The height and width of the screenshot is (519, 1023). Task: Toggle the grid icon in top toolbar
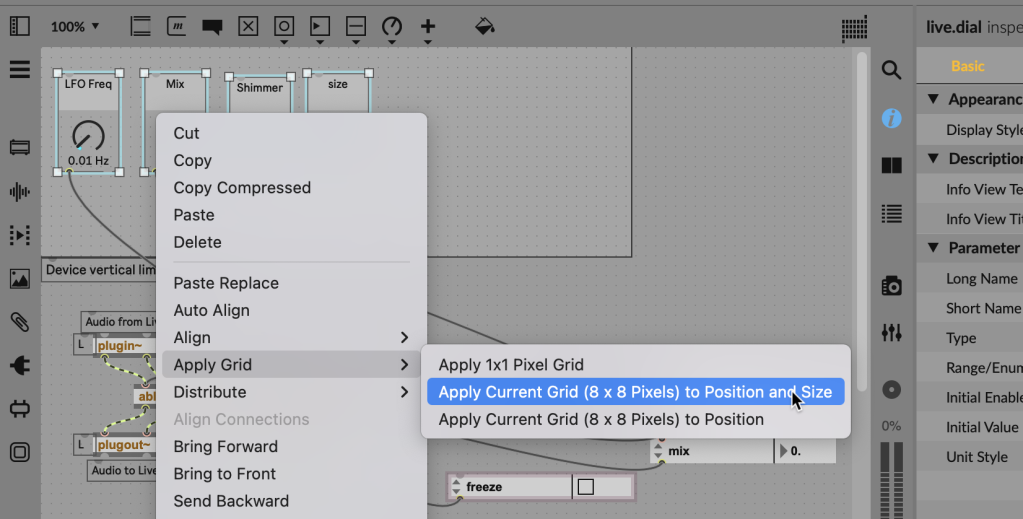pos(854,27)
